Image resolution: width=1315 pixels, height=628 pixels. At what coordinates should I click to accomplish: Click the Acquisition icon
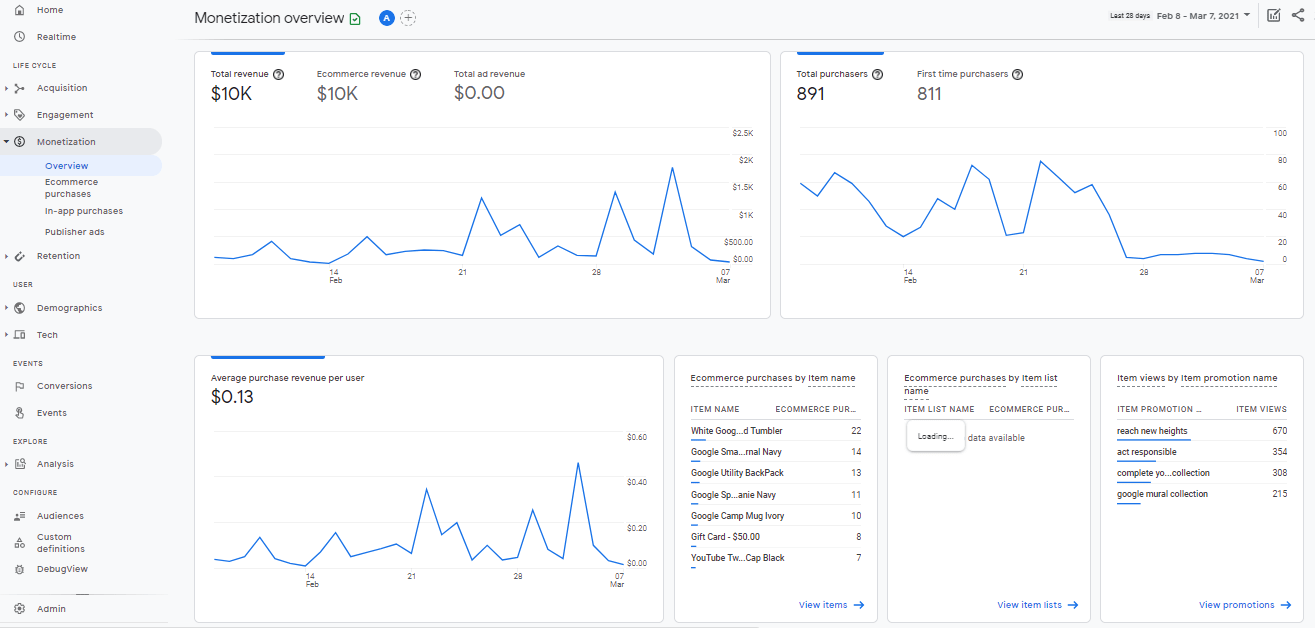[20, 88]
